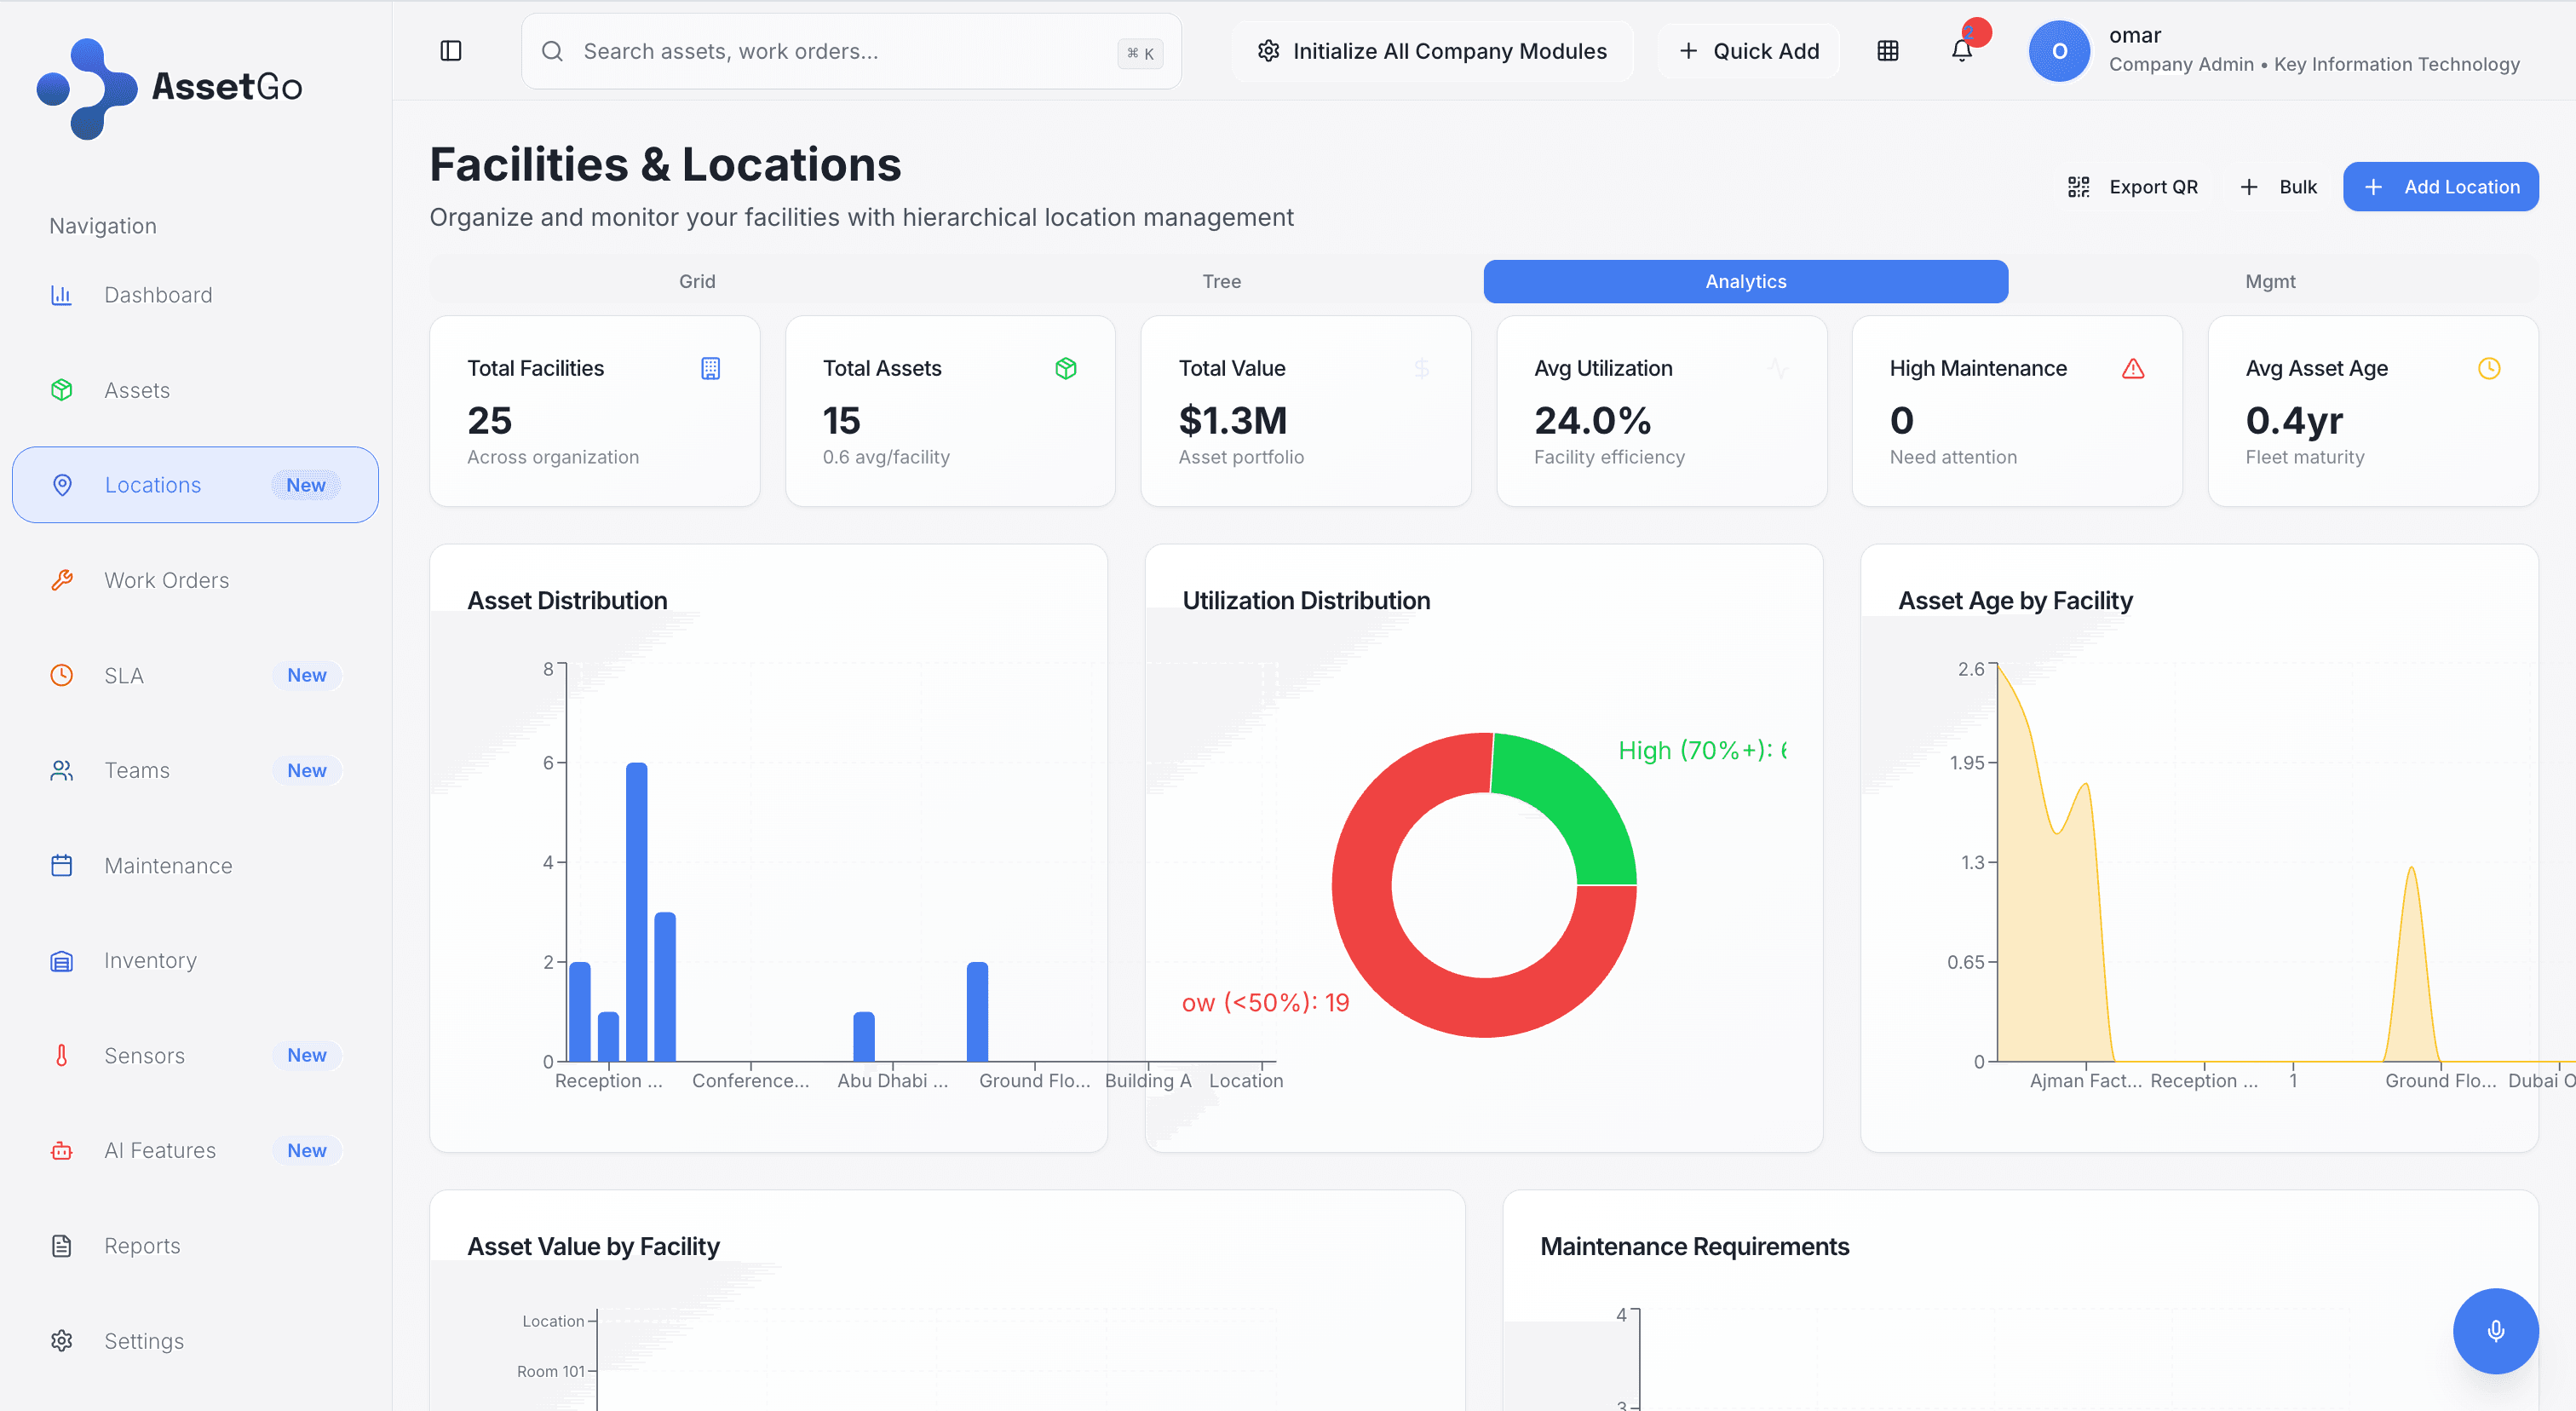Click the Teams people icon

click(x=62, y=770)
